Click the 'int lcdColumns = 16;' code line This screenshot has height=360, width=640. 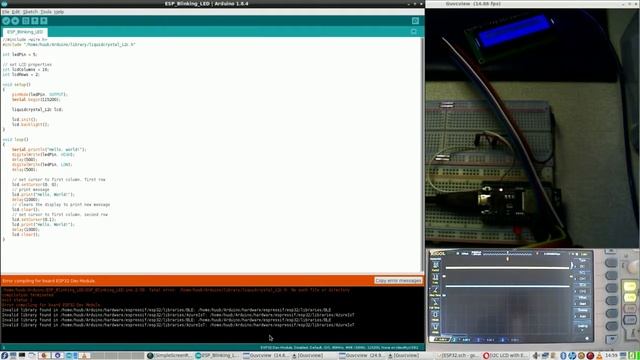tap(25, 69)
